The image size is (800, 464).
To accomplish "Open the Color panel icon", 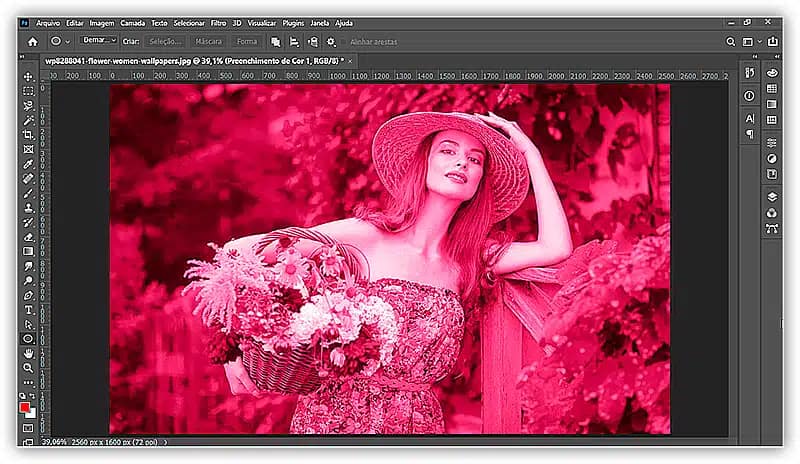I will [x=772, y=73].
